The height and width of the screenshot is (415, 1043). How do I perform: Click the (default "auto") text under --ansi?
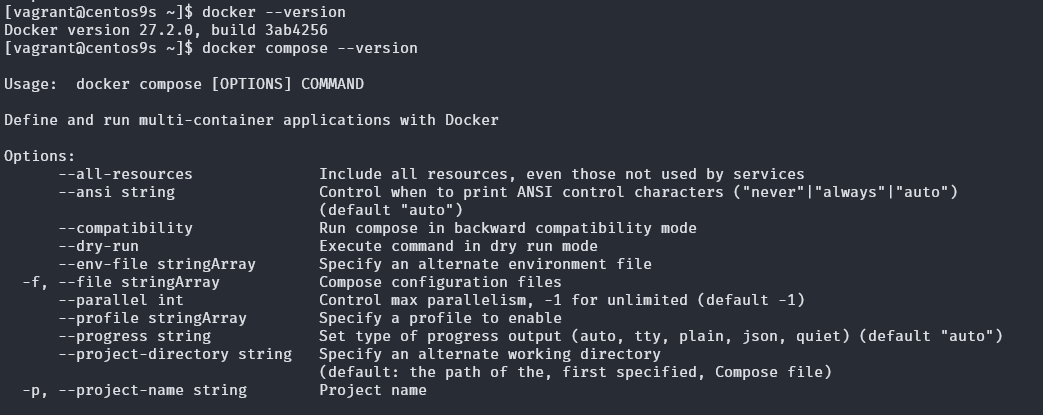pos(391,210)
